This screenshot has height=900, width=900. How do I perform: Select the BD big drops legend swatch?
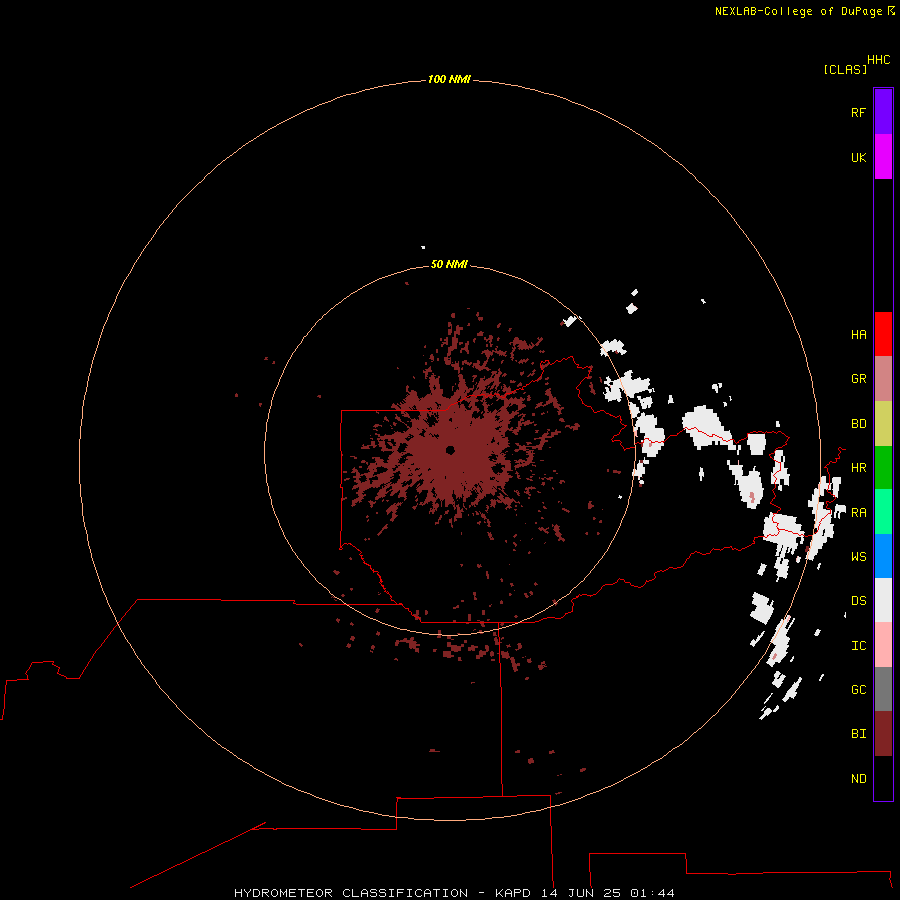(x=883, y=424)
